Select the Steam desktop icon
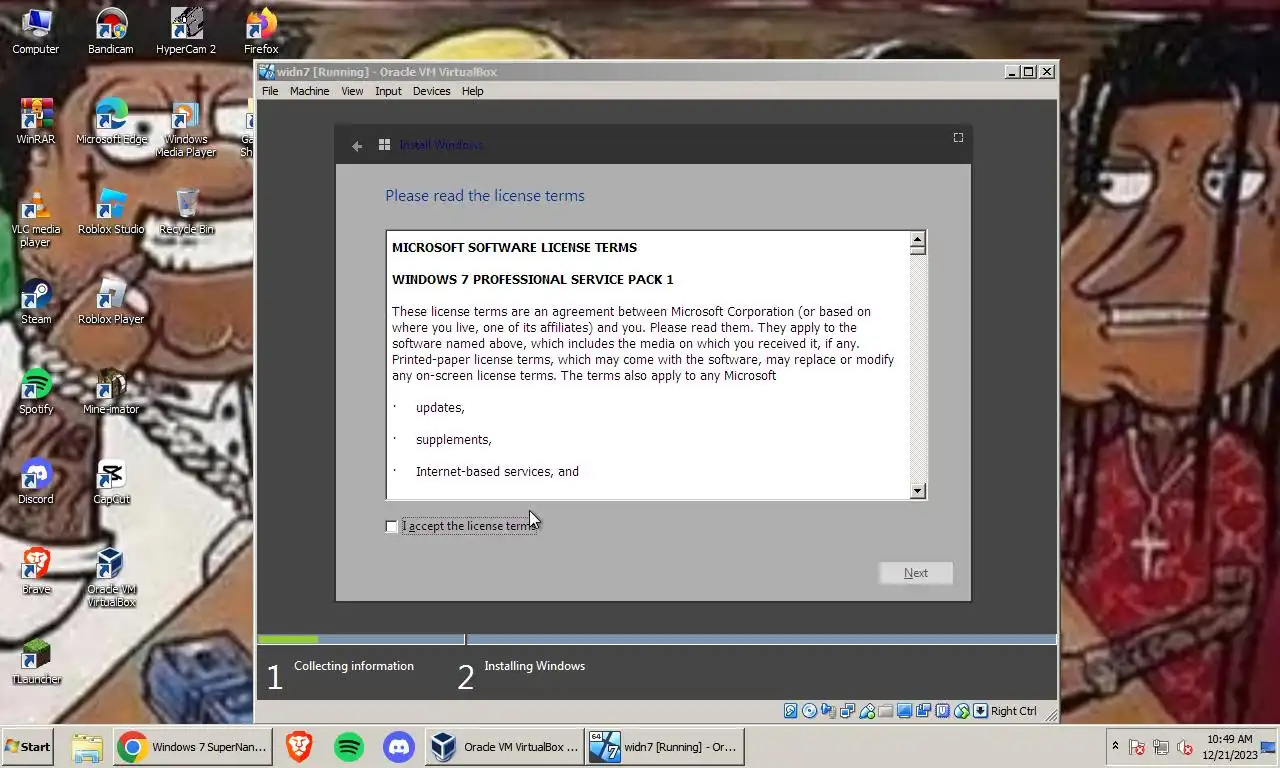Screen dimensions: 1280x768 [35, 301]
